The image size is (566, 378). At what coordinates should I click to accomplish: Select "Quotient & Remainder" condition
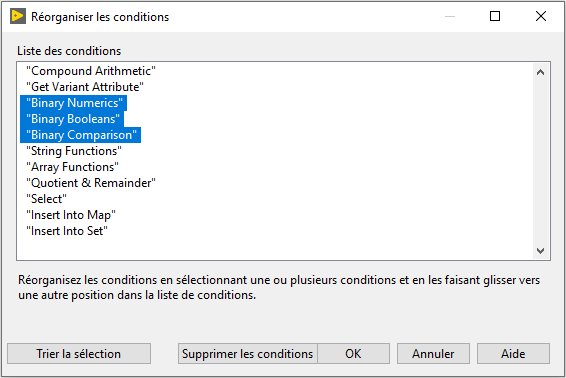[91, 183]
